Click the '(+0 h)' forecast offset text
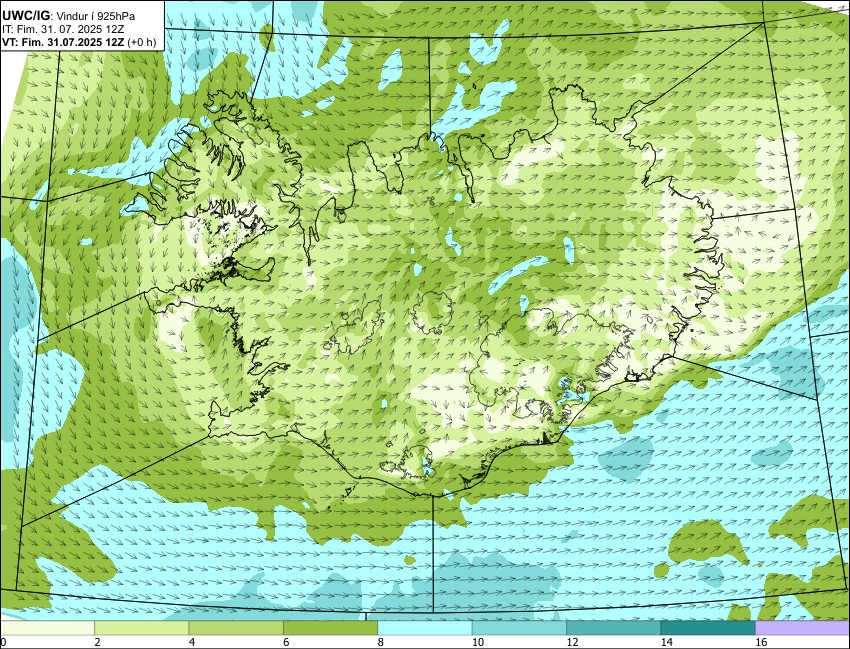850x649 pixels. click(141, 42)
